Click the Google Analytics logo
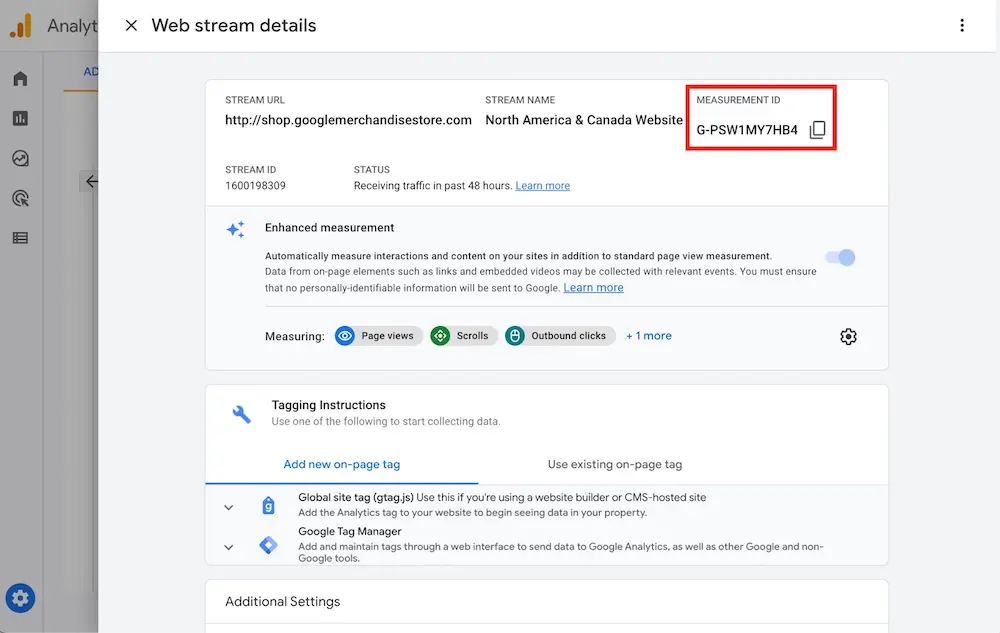The image size is (1000, 633). pyautogui.click(x=20, y=26)
